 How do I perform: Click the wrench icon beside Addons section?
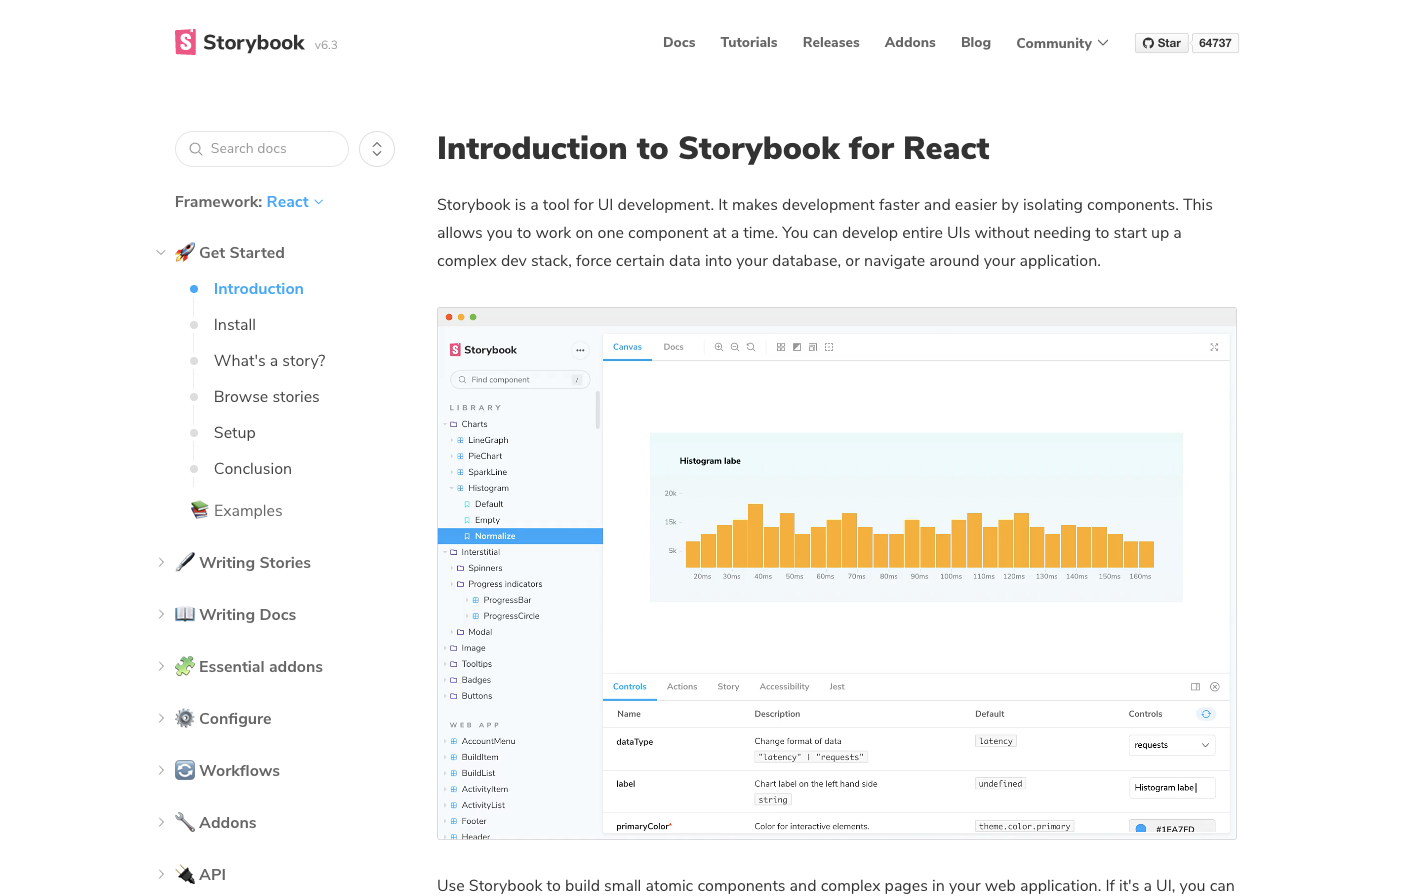click(185, 823)
